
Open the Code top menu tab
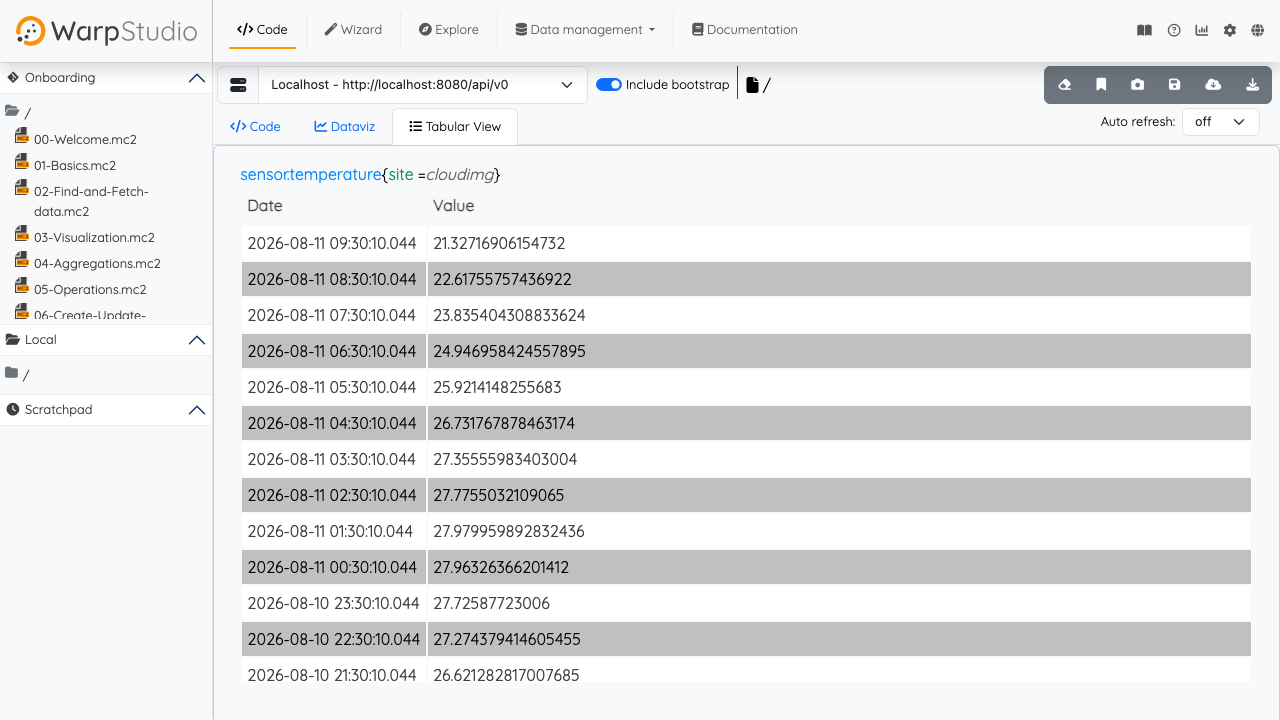click(262, 30)
